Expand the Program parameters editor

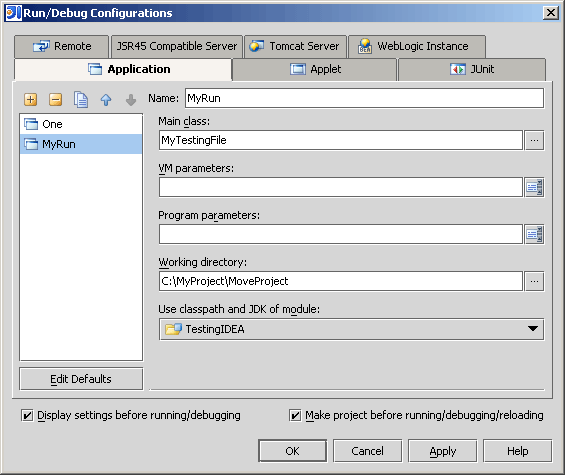tap(534, 234)
